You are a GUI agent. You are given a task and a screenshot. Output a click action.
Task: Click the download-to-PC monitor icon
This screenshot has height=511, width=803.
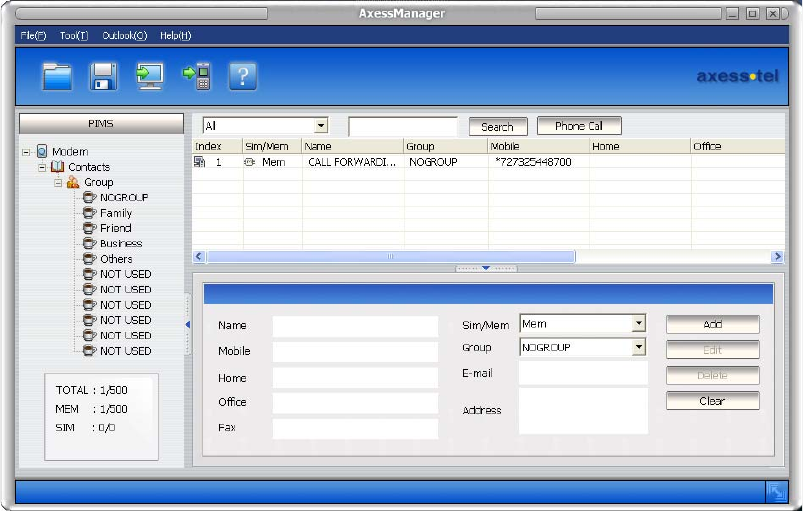[150, 76]
